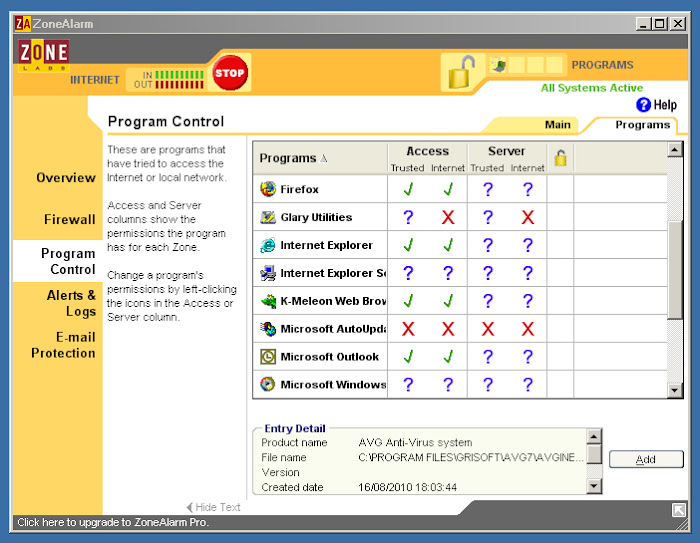This screenshot has width=700, height=543.
Task: Click the 'AVG Anti-Virus system' product name
Action: point(415,443)
